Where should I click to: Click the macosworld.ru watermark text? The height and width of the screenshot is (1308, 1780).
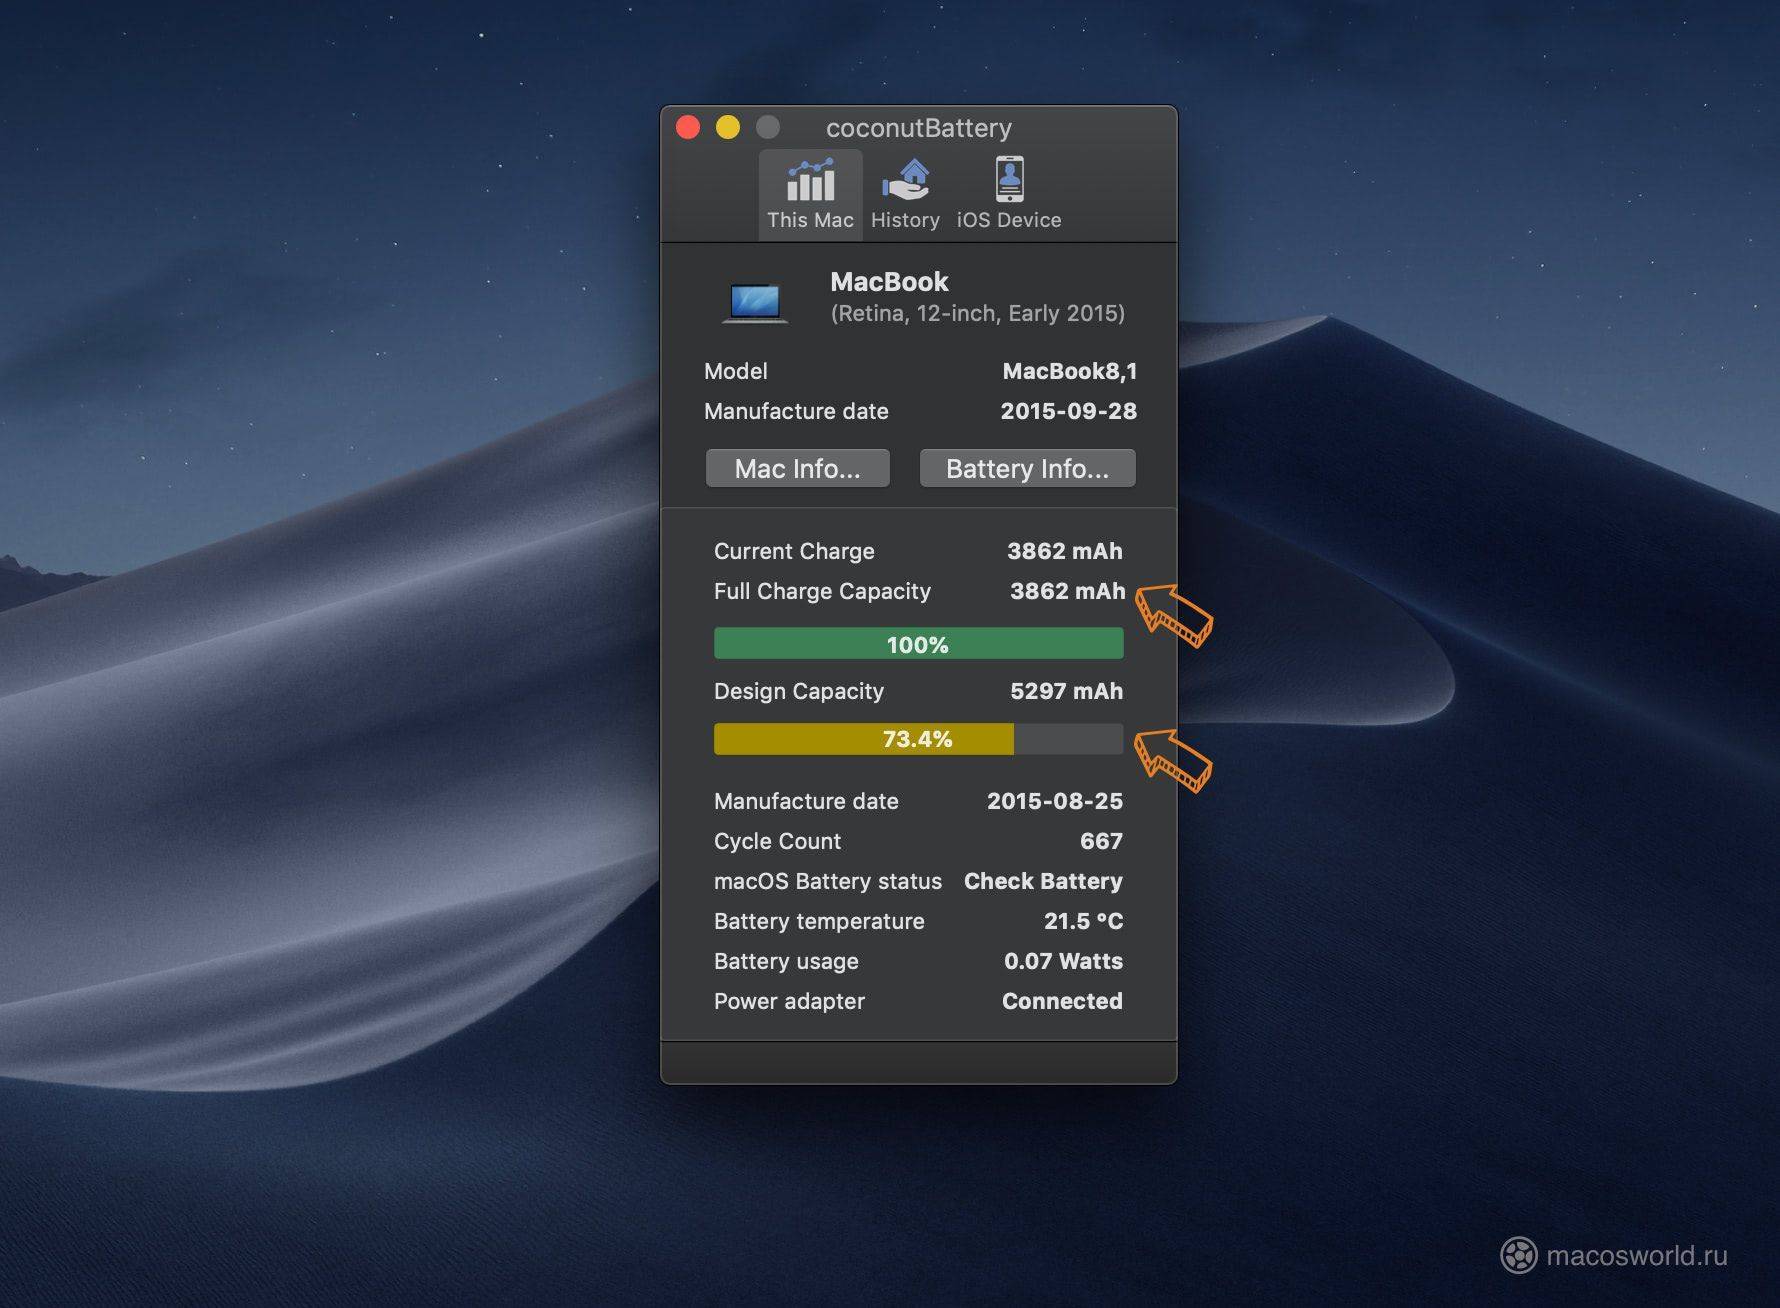pyautogui.click(x=1636, y=1255)
